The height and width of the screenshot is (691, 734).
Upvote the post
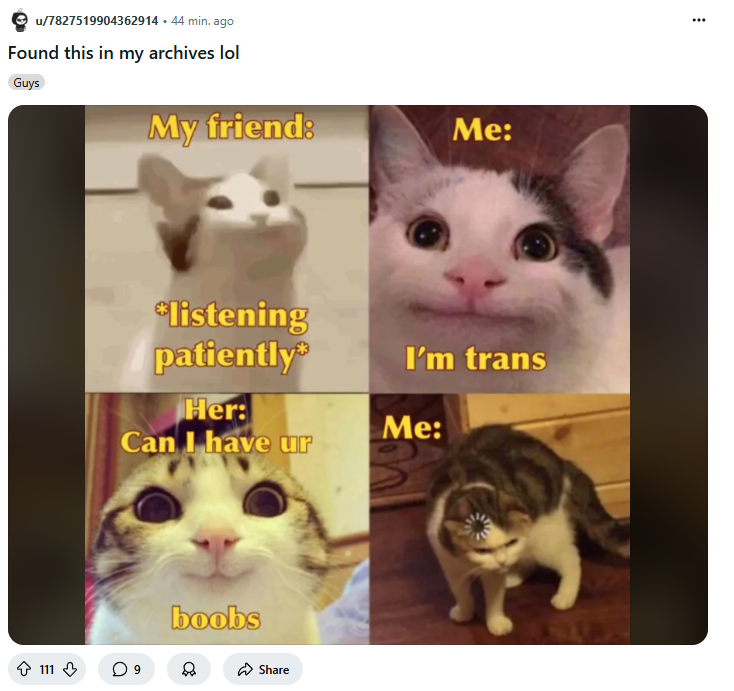[24, 669]
